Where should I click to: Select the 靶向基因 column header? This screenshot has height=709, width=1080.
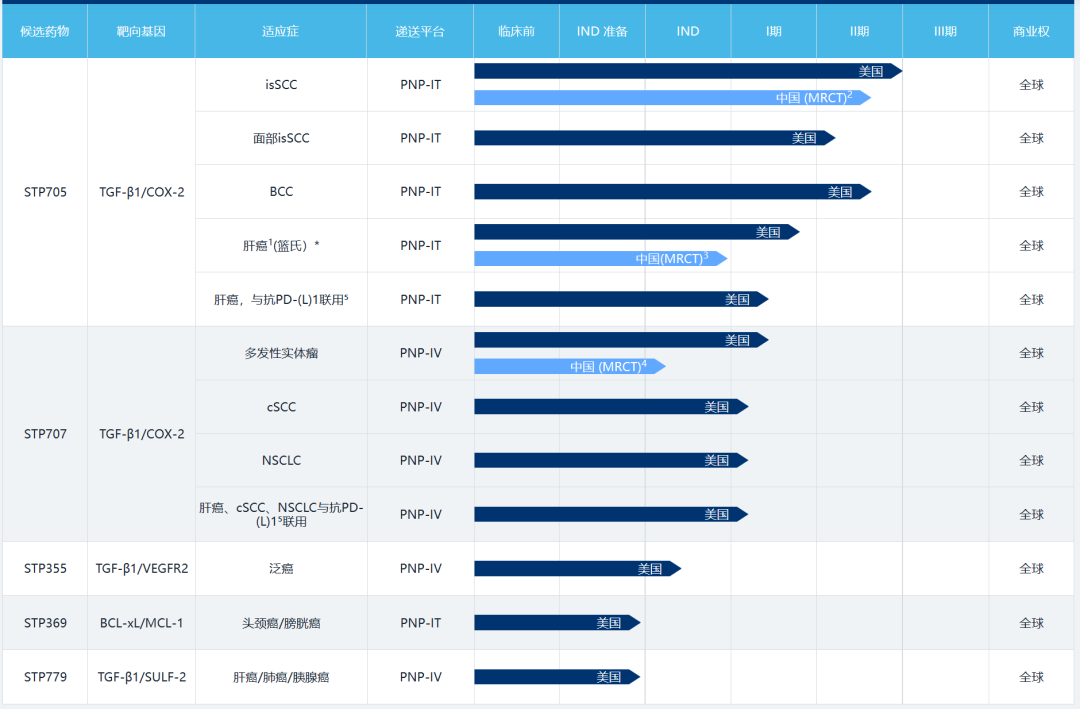tap(141, 31)
